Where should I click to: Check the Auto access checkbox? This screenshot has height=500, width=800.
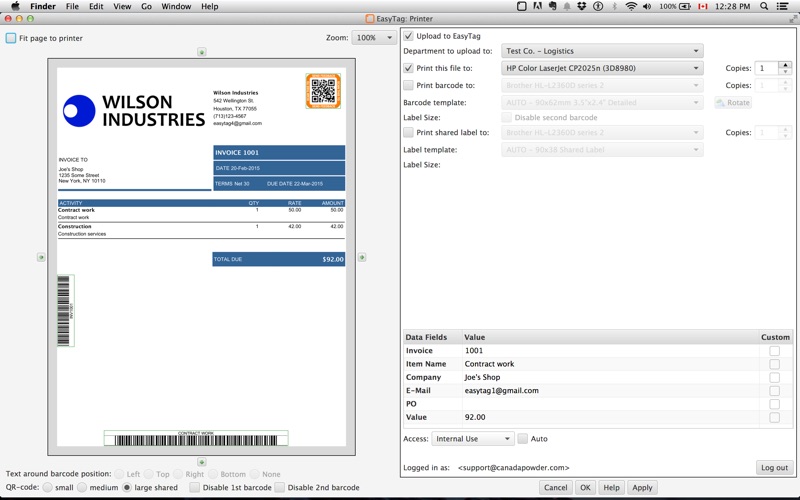pyautogui.click(x=522, y=438)
